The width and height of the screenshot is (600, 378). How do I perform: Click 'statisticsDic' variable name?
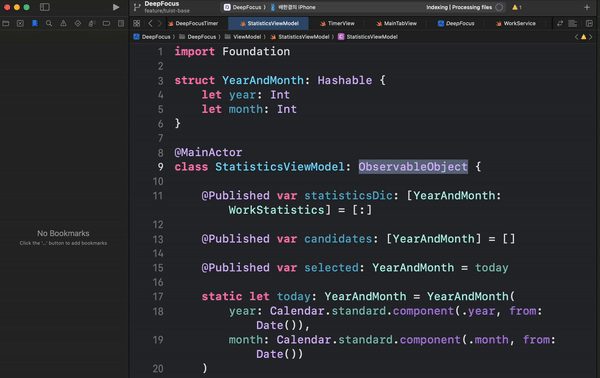(348, 196)
